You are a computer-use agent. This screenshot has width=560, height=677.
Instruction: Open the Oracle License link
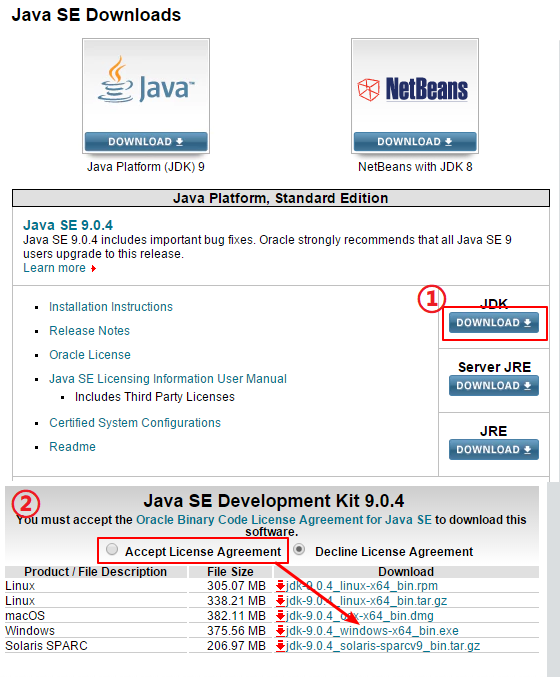pyautogui.click(x=90, y=354)
